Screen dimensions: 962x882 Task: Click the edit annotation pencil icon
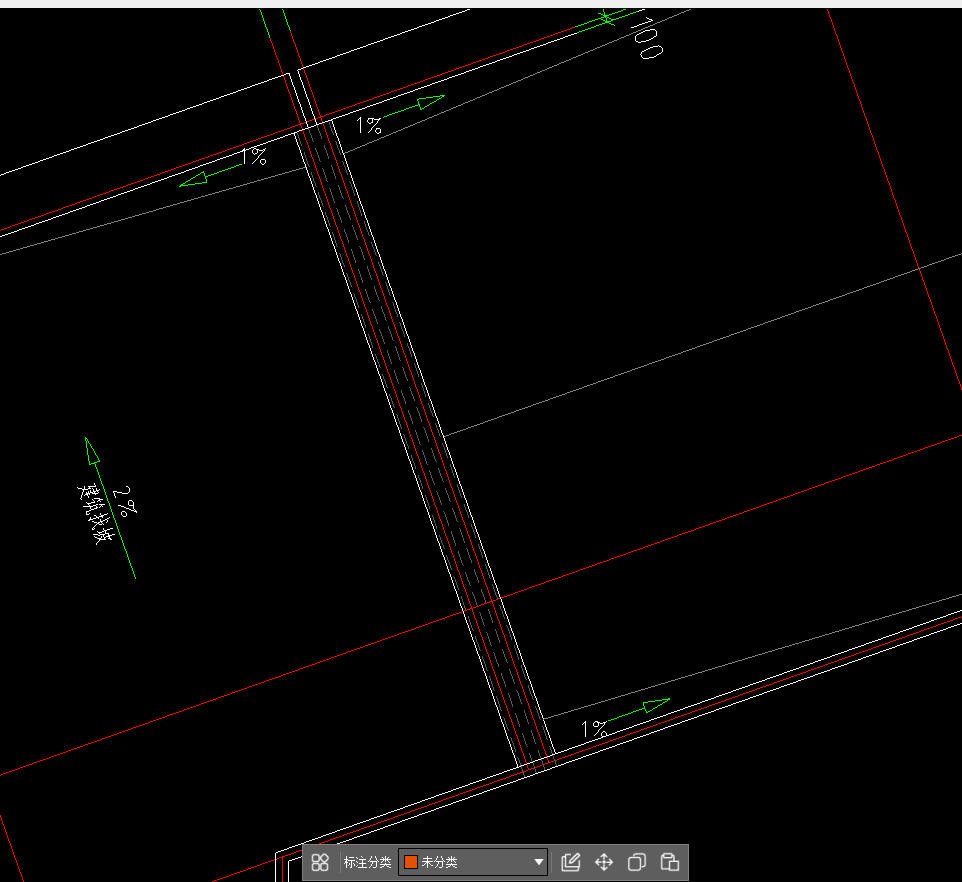[571, 862]
